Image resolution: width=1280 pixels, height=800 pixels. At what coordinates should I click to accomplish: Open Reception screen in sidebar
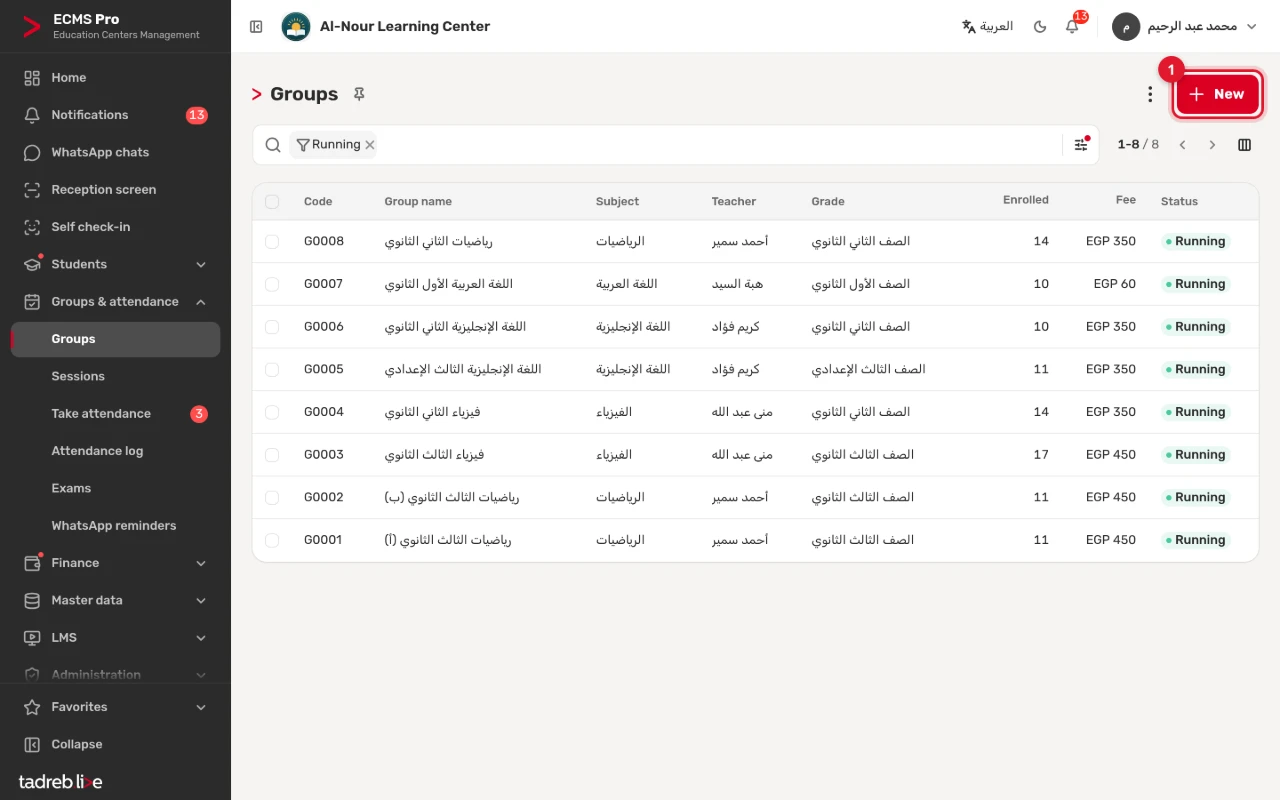coord(115,190)
